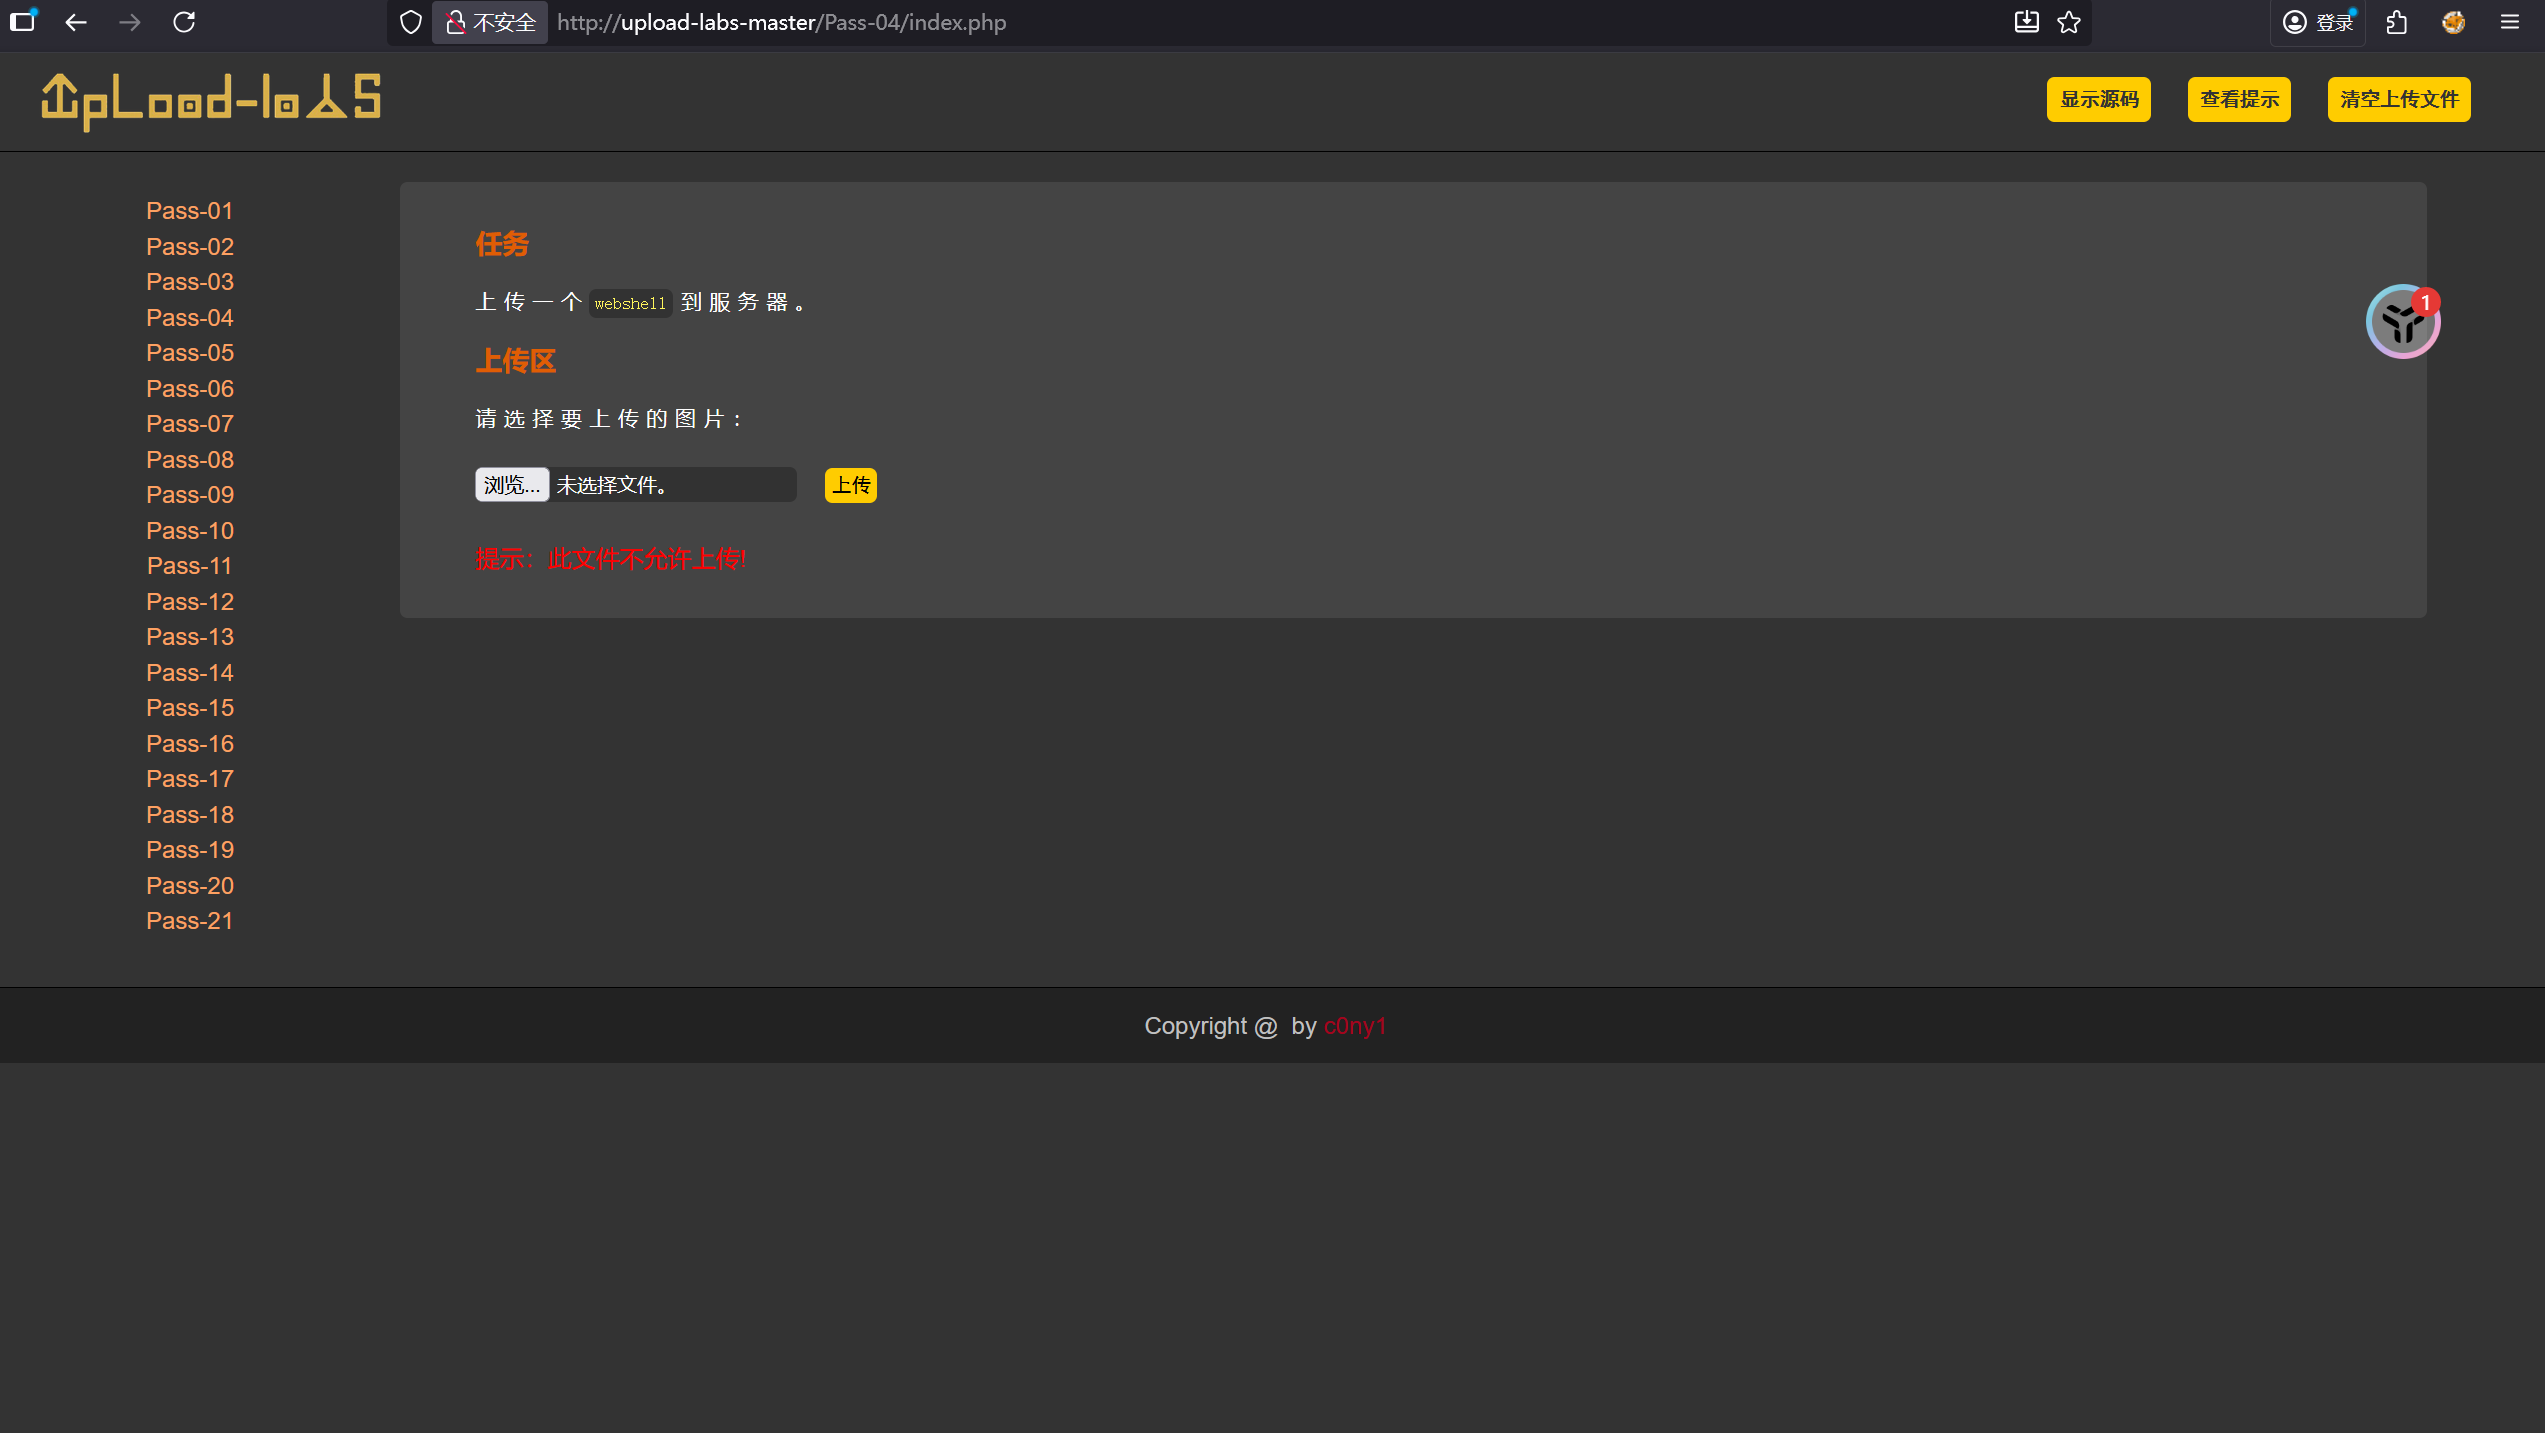Click the browser back arrow
This screenshot has width=2545, height=1433.
[x=76, y=22]
